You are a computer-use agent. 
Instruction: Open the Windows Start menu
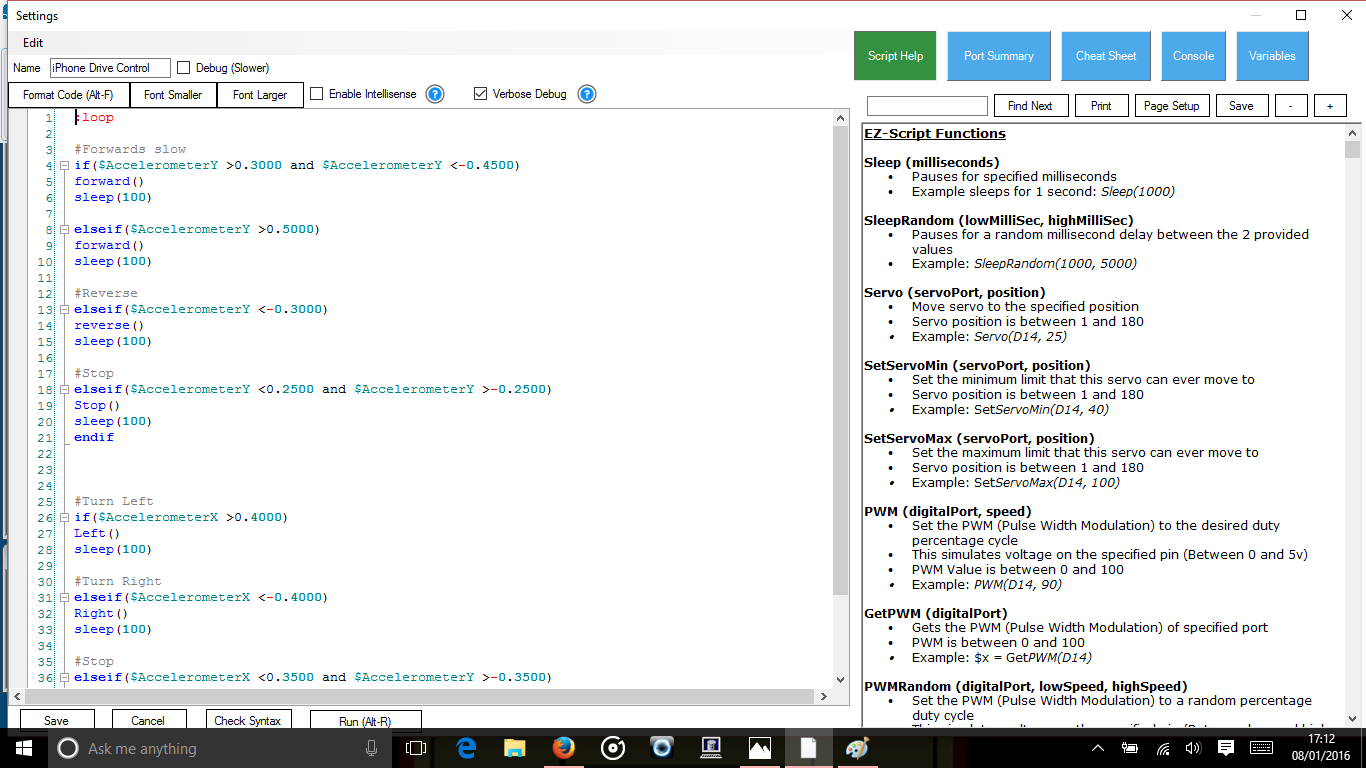click(23, 748)
